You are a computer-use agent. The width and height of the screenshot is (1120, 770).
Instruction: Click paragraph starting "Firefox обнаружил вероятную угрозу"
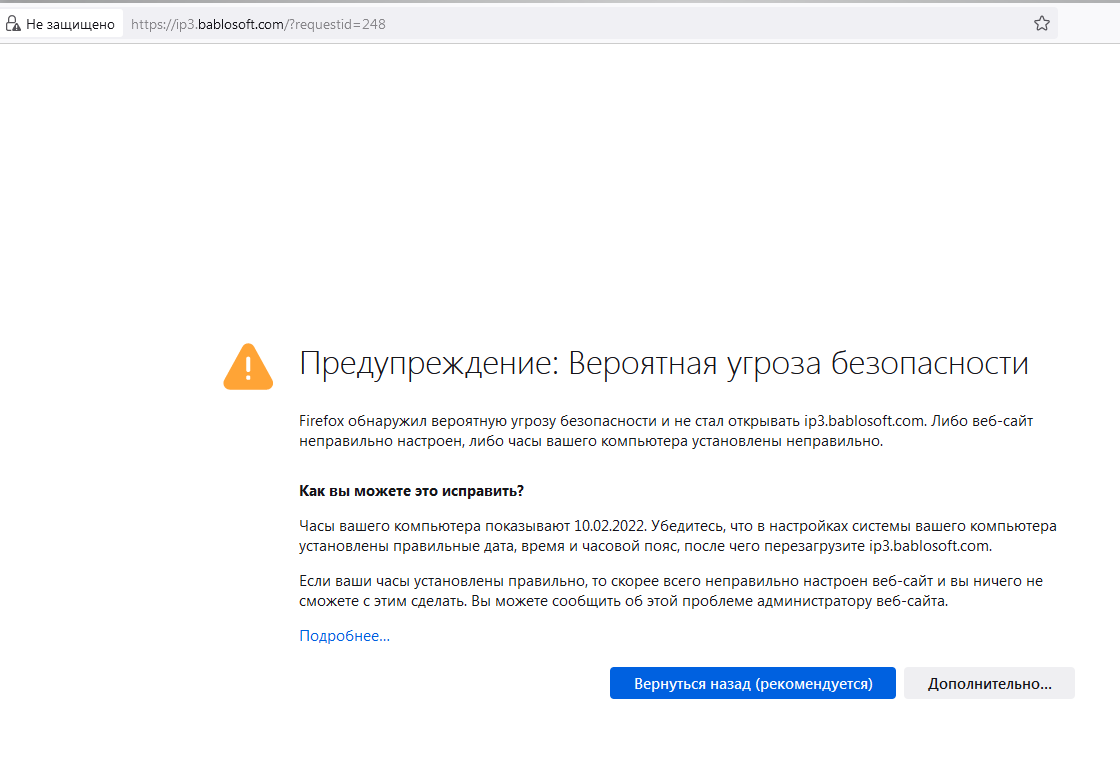666,431
